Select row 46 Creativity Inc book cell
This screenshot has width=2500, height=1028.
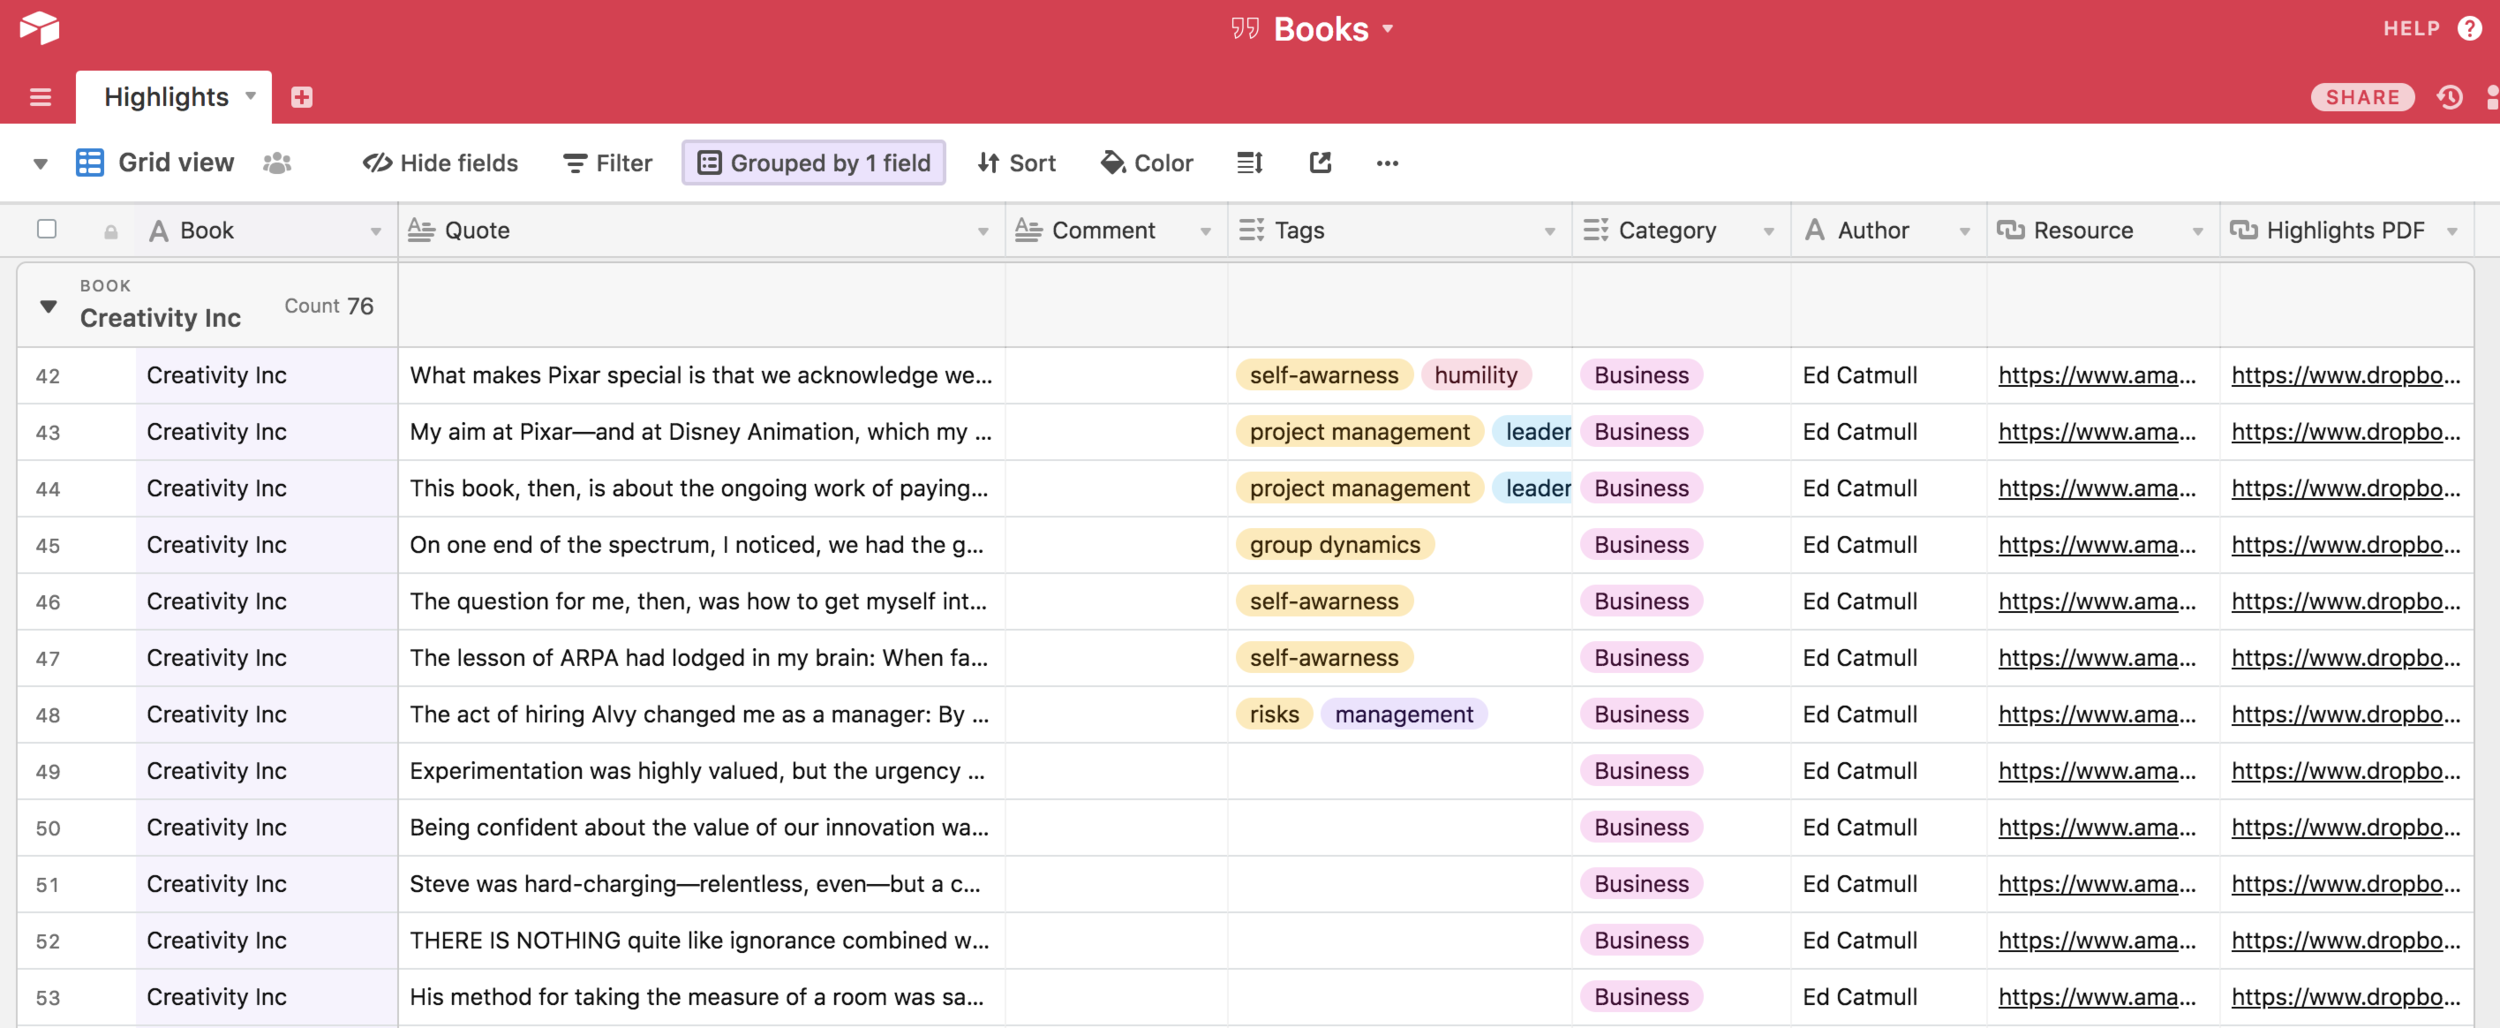(x=267, y=601)
